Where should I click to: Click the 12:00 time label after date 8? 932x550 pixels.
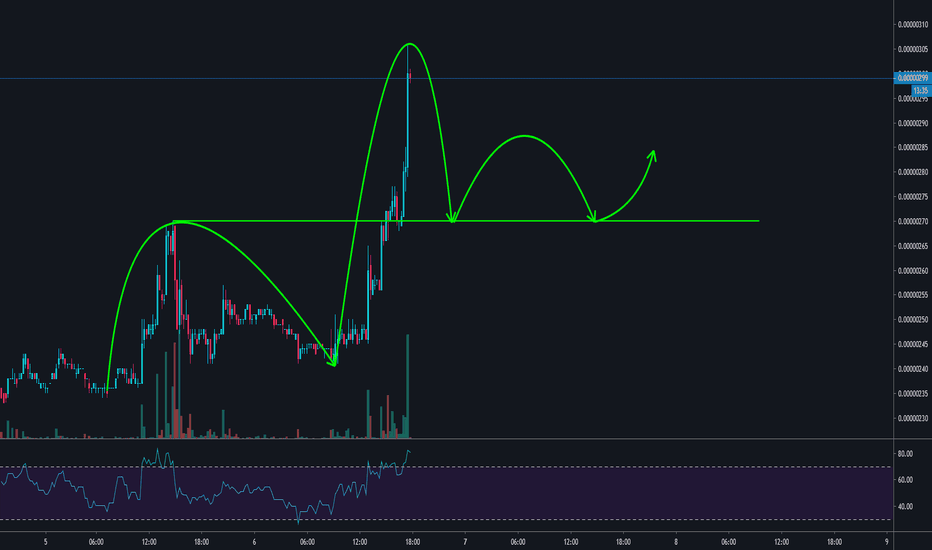(x=782, y=542)
